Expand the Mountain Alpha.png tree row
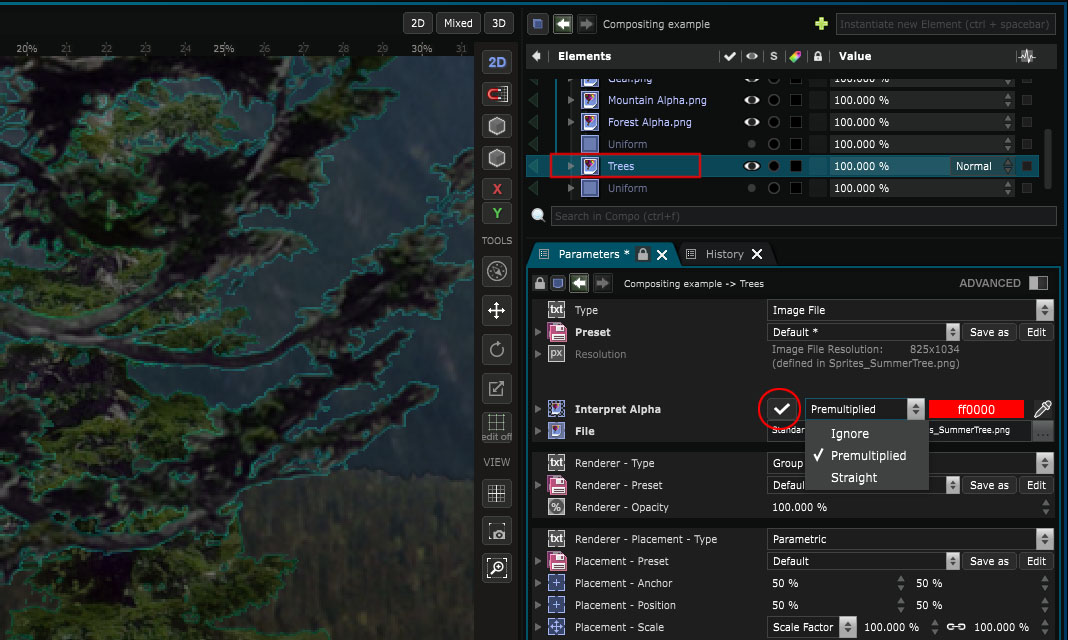 click(571, 100)
